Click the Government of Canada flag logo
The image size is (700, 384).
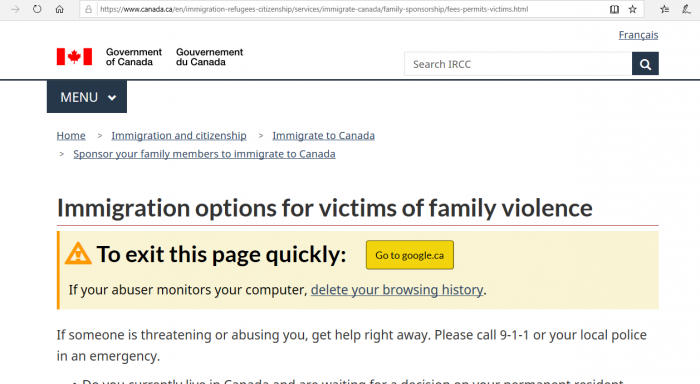click(75, 57)
